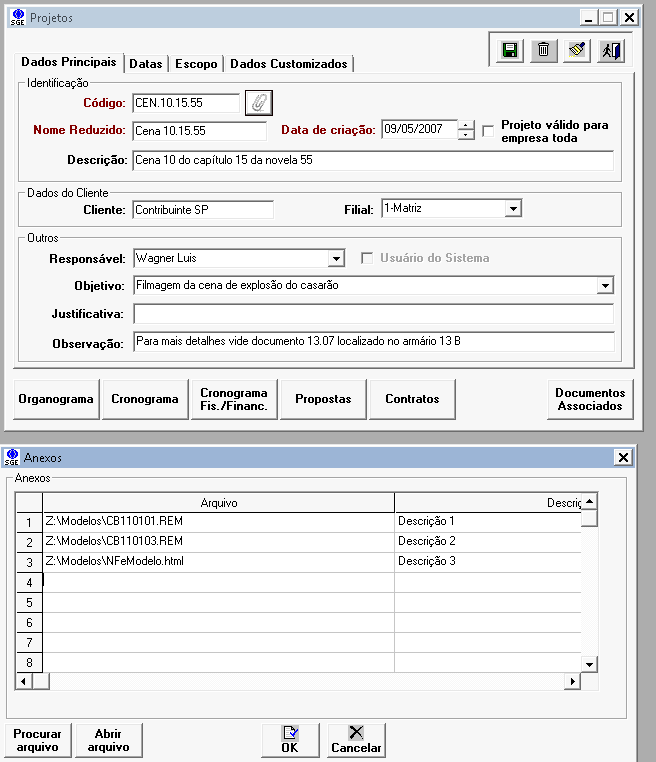Click the save floppy disk icon
The image size is (656, 762).
[510, 50]
